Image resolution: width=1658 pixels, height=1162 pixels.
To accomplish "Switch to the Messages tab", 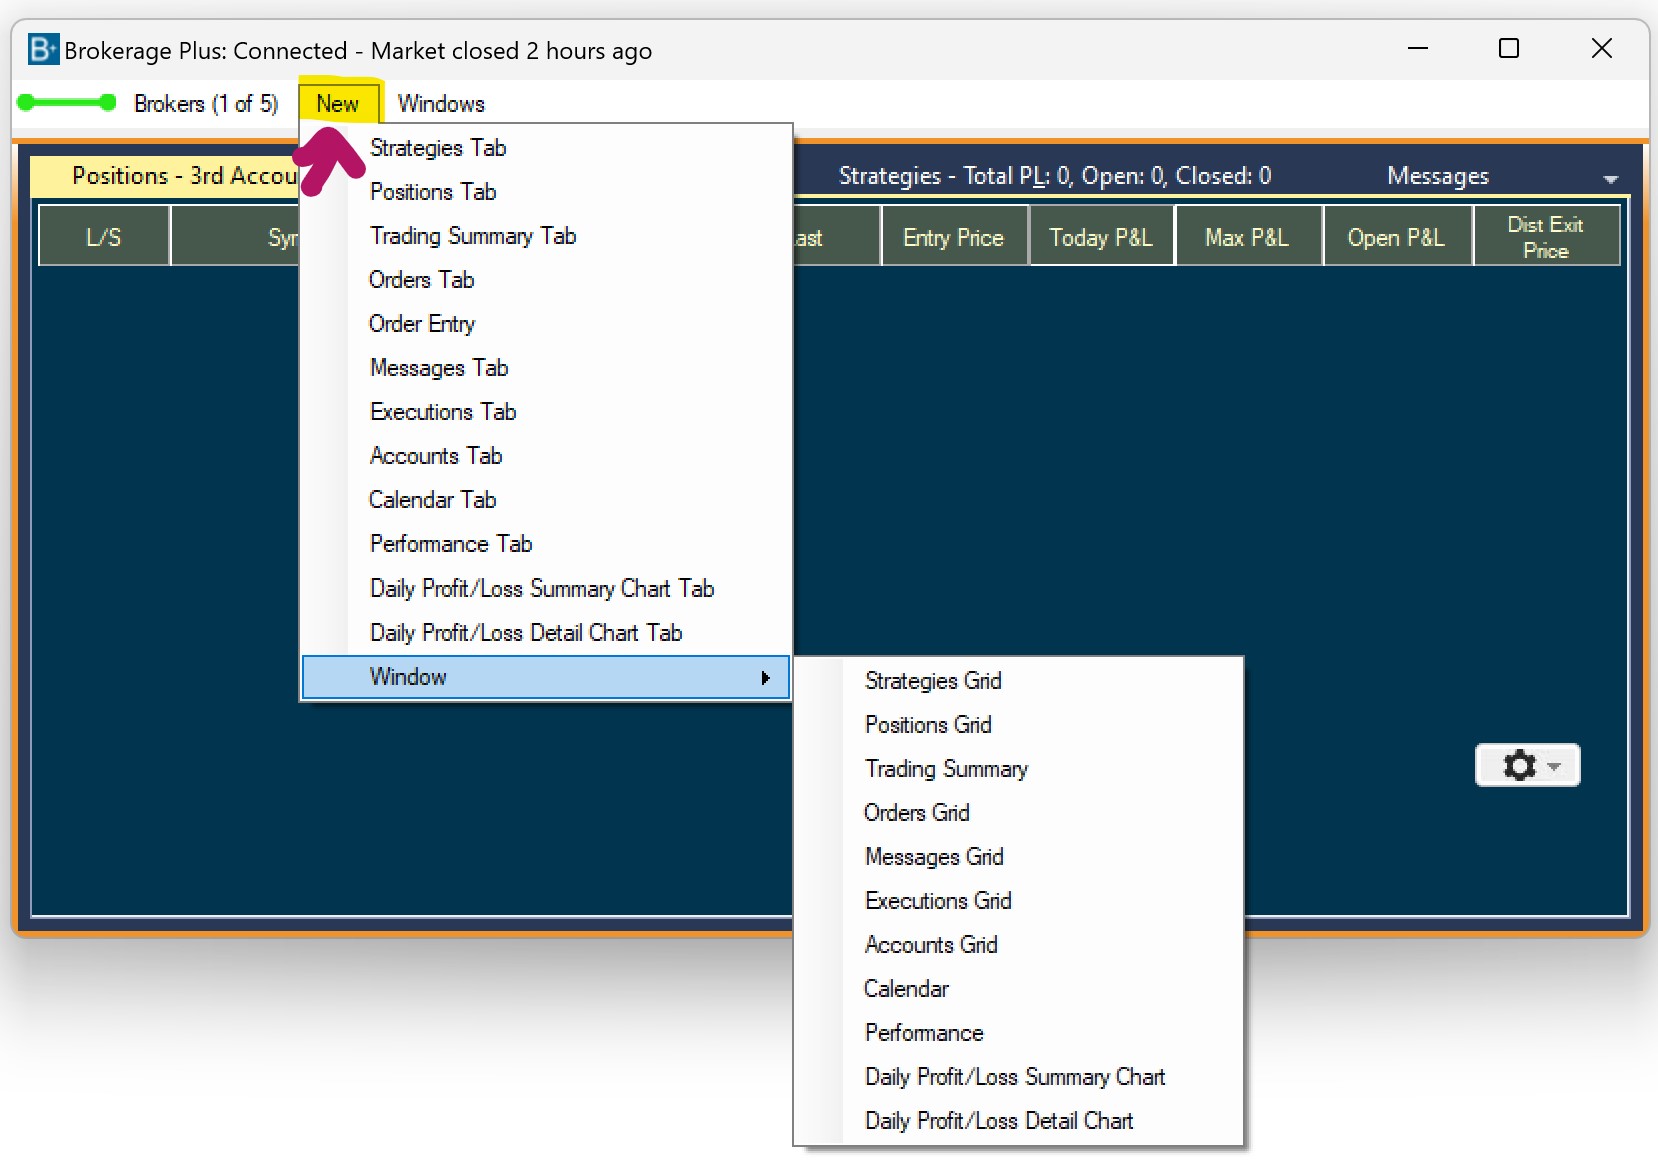I will tap(1437, 176).
